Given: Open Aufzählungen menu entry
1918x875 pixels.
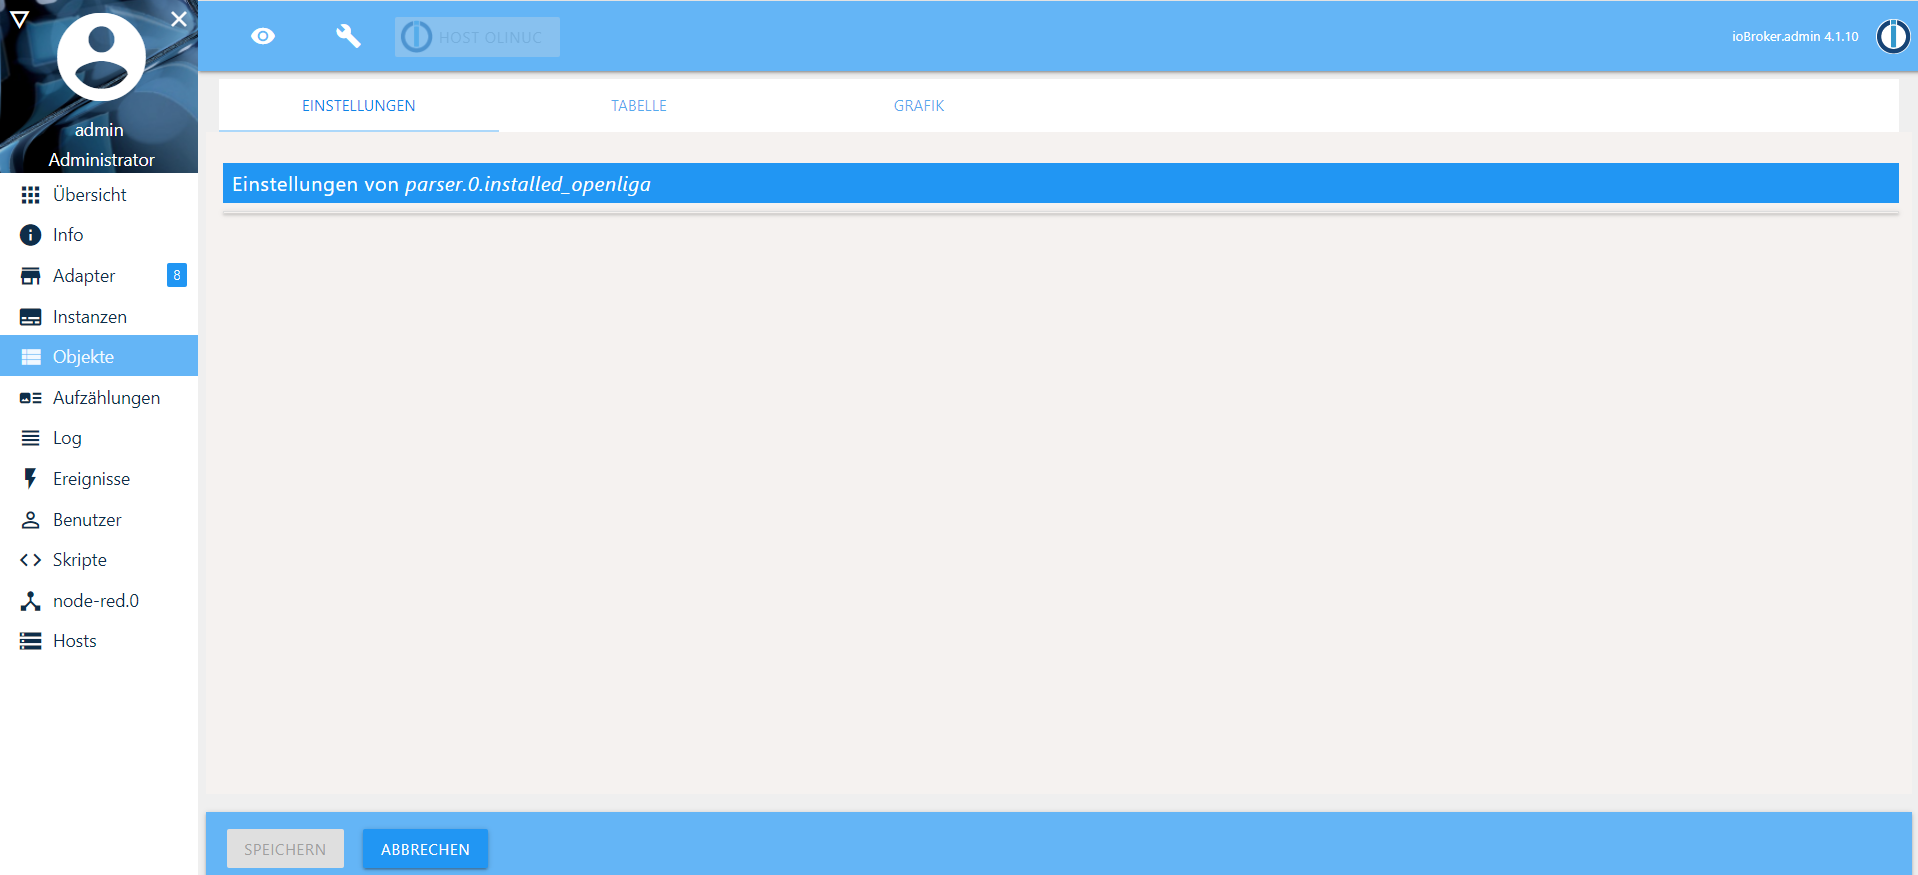Looking at the screenshot, I should (x=99, y=398).
